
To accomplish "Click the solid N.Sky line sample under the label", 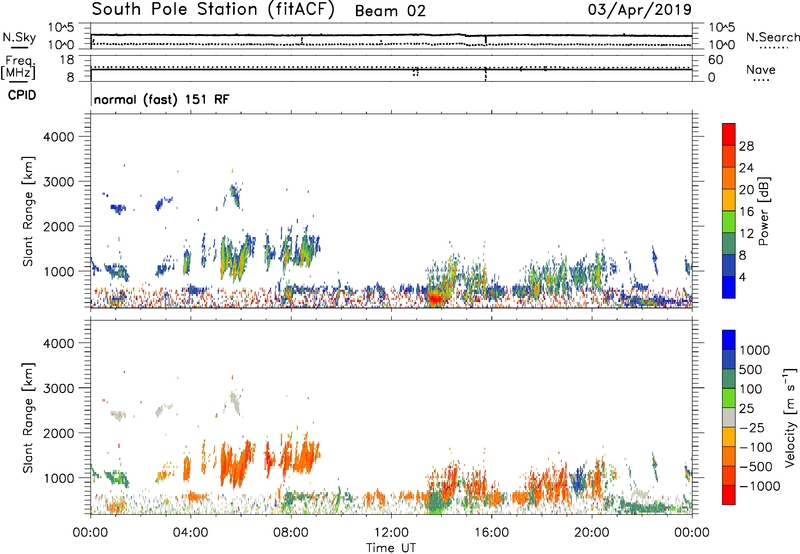I will (x=19, y=47).
